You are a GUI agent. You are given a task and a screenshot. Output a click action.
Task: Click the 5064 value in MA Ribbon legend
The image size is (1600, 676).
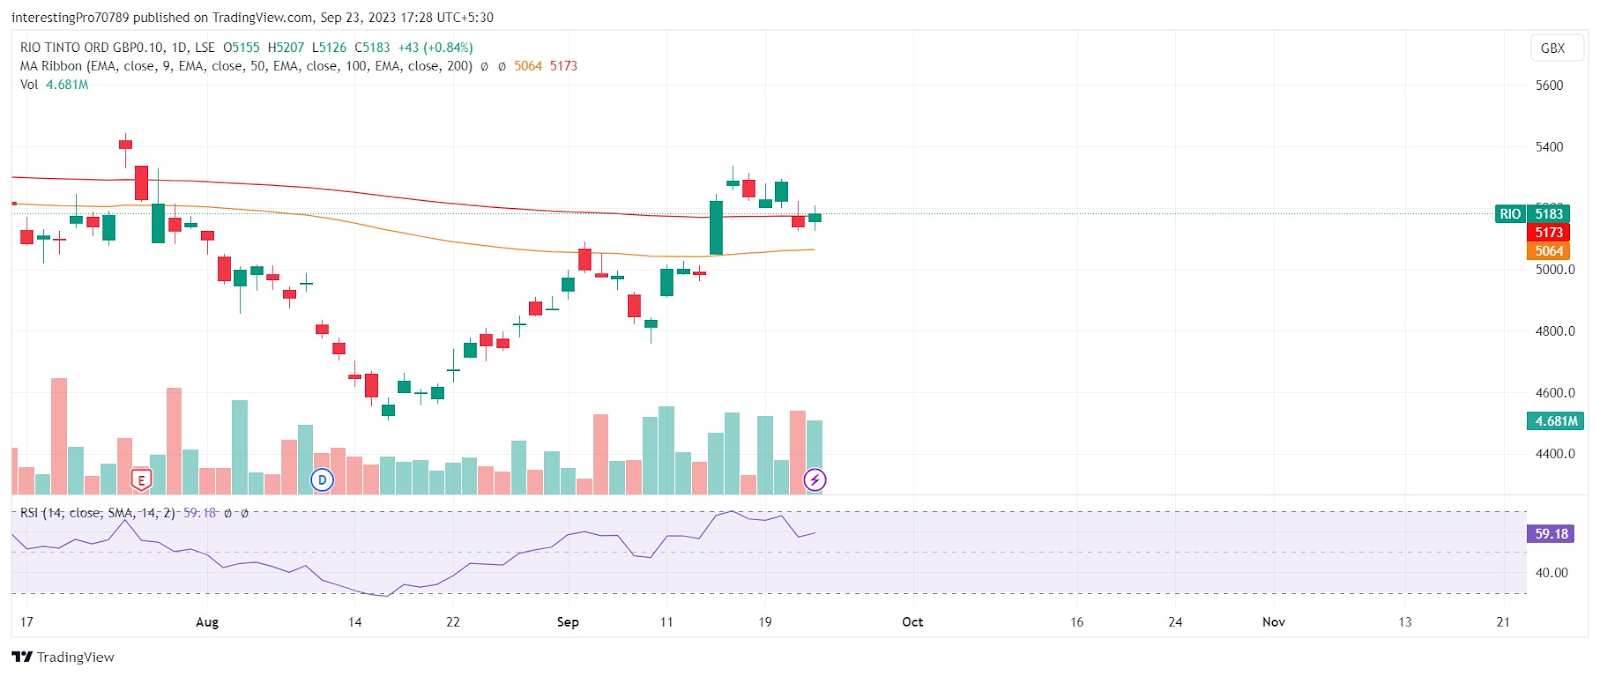[528, 66]
